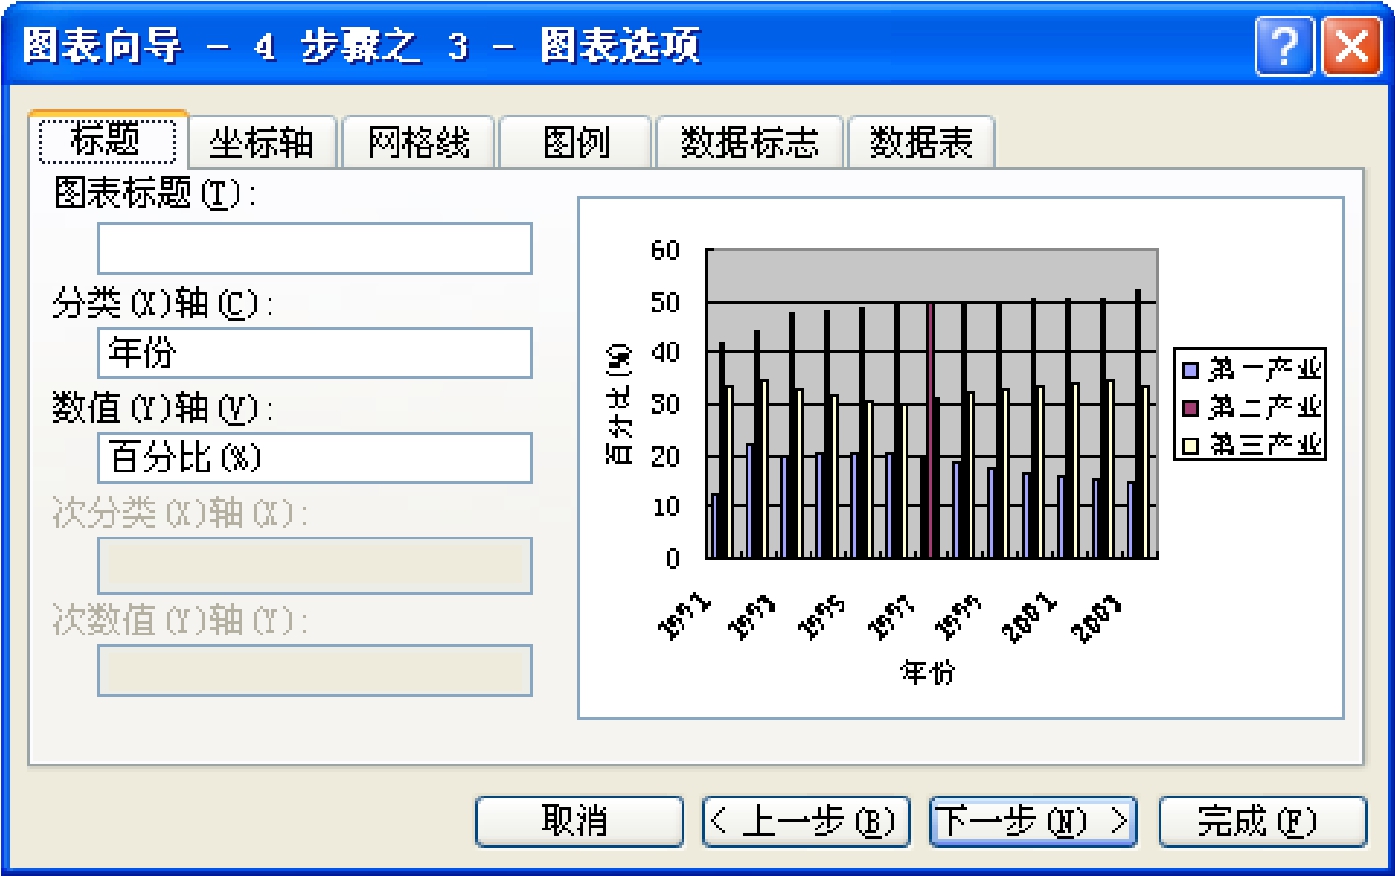This screenshot has width=1395, height=876.
Task: Select the 图例 tab
Action: [x=576, y=142]
